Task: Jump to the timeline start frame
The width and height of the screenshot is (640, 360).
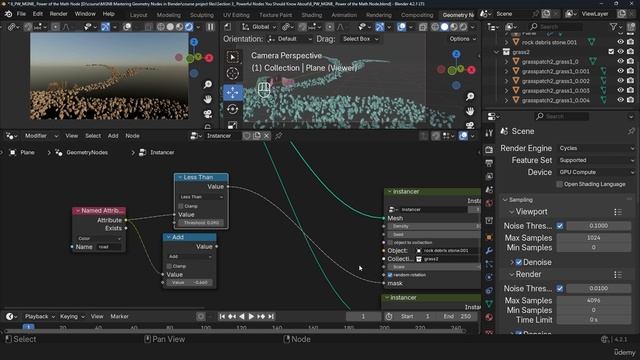Action: click(222, 316)
